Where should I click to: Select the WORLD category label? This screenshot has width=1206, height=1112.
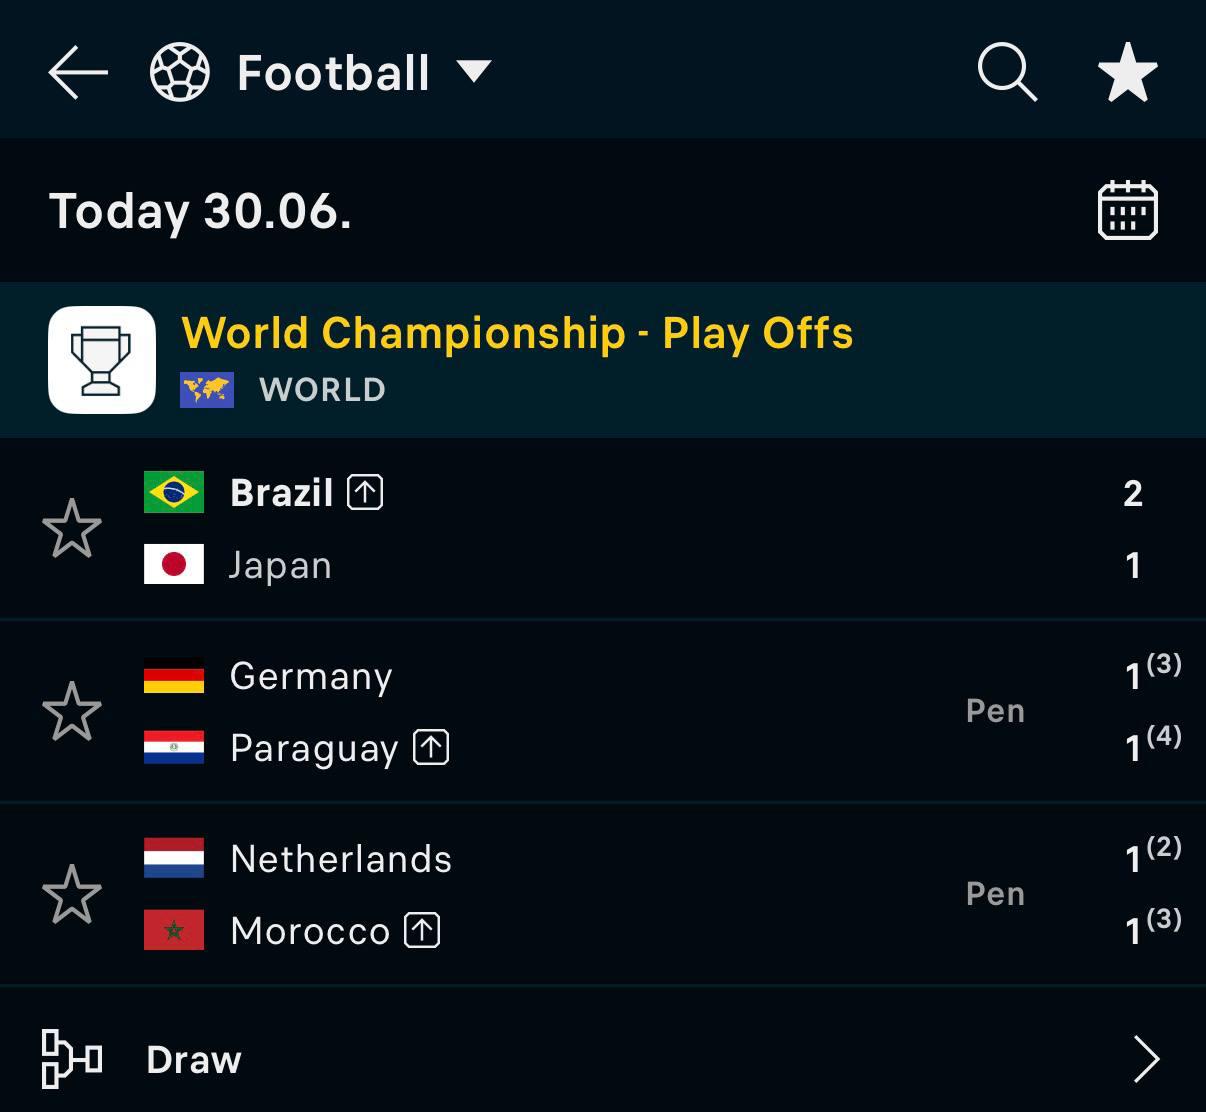322,390
